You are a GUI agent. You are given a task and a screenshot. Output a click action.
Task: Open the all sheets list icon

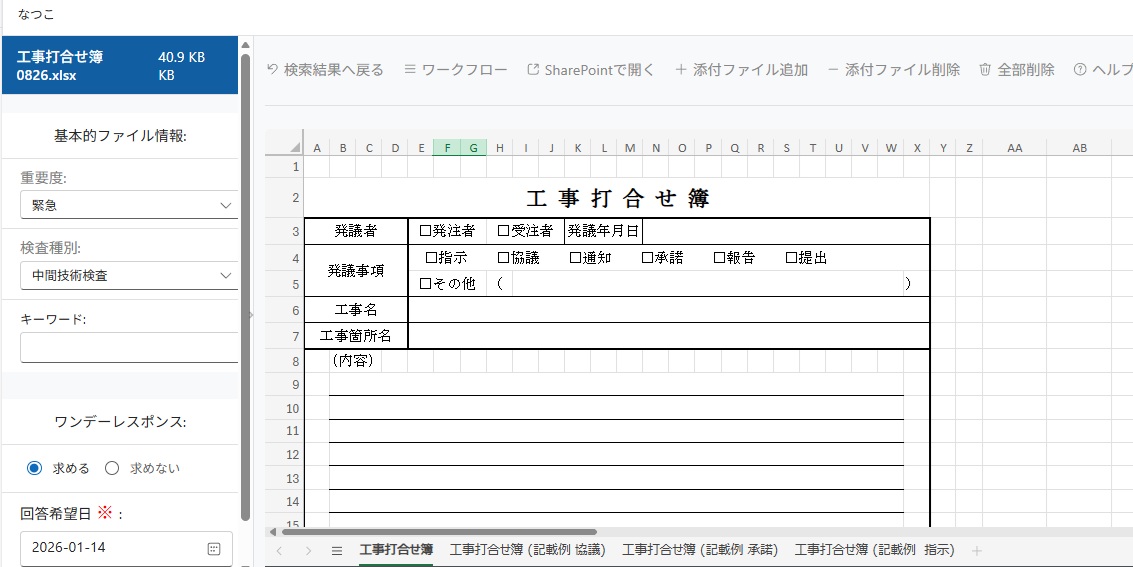pyautogui.click(x=337, y=550)
